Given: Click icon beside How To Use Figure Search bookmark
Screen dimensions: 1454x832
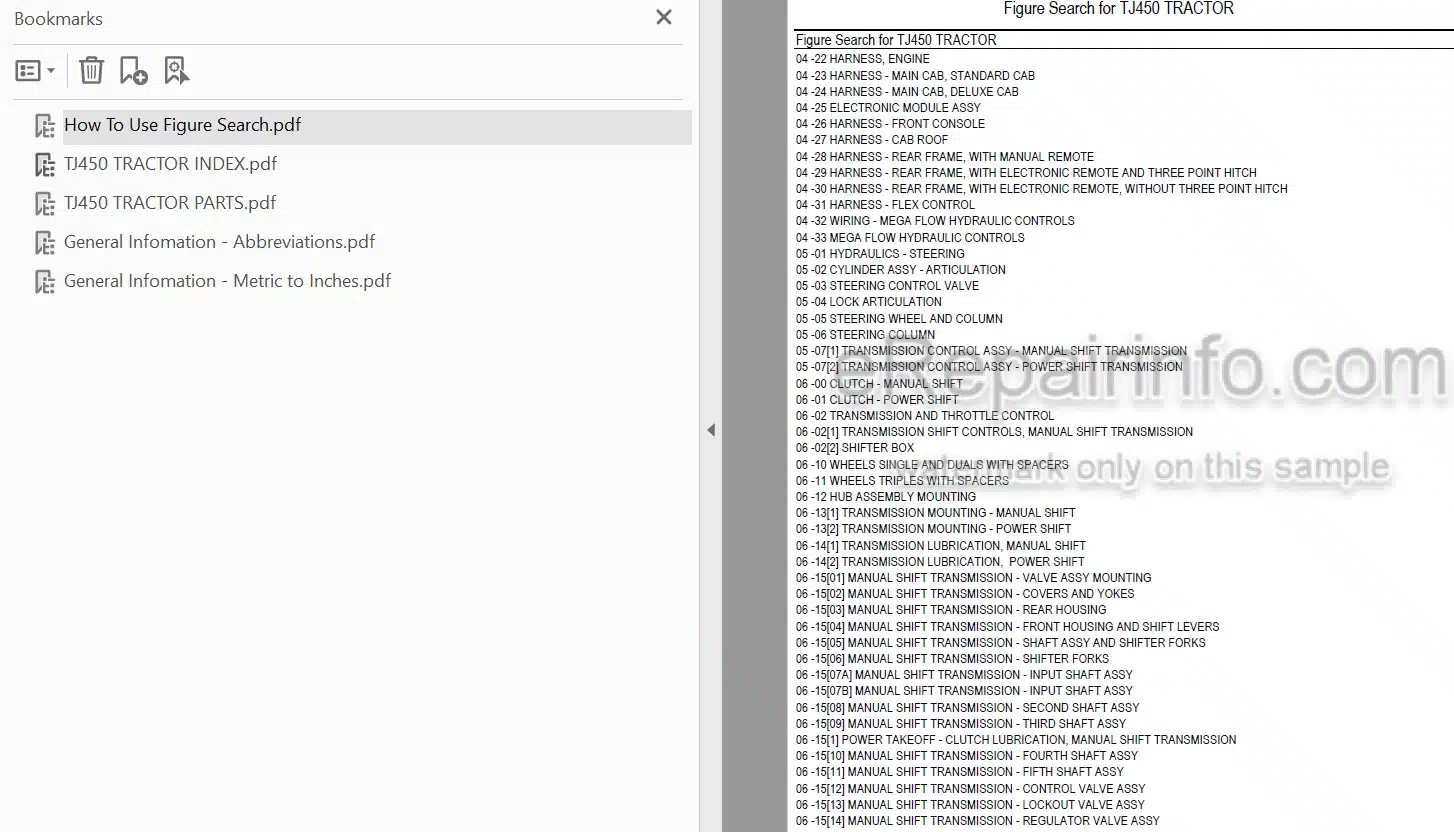Looking at the screenshot, I should pos(45,126).
